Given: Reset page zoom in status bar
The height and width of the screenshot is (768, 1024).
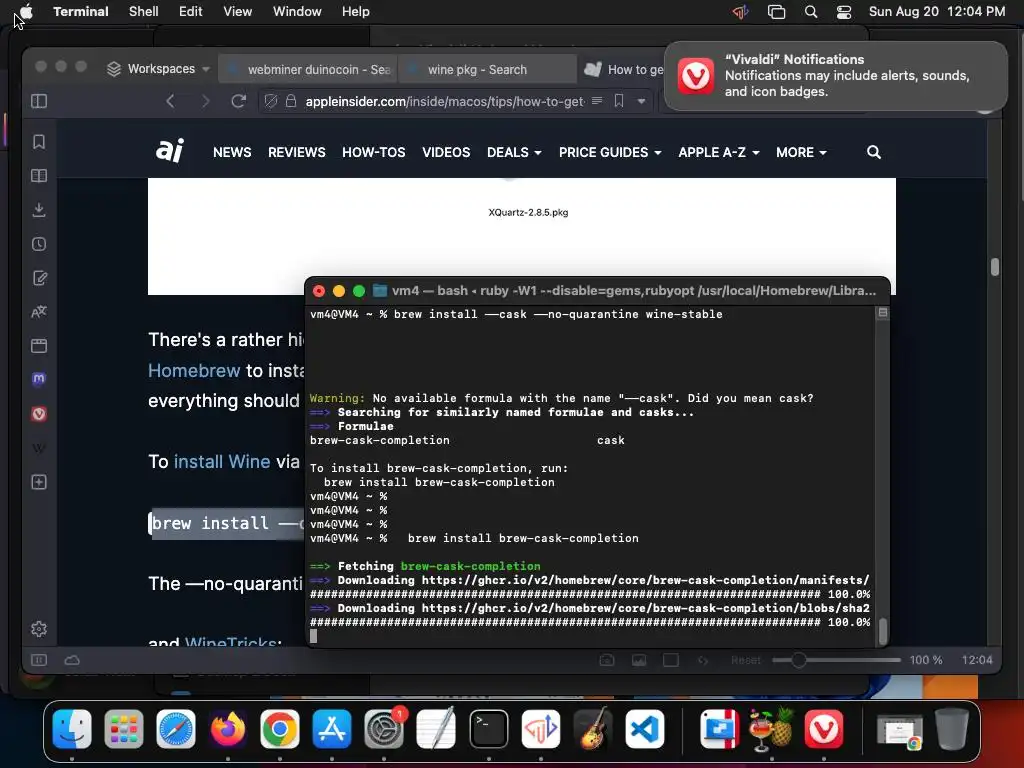Looking at the screenshot, I should [x=746, y=660].
